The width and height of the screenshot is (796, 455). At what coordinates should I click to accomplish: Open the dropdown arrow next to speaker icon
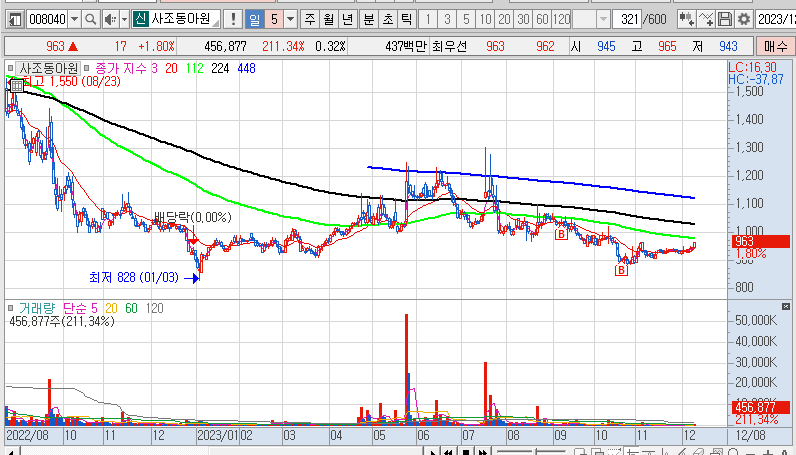coord(124,20)
